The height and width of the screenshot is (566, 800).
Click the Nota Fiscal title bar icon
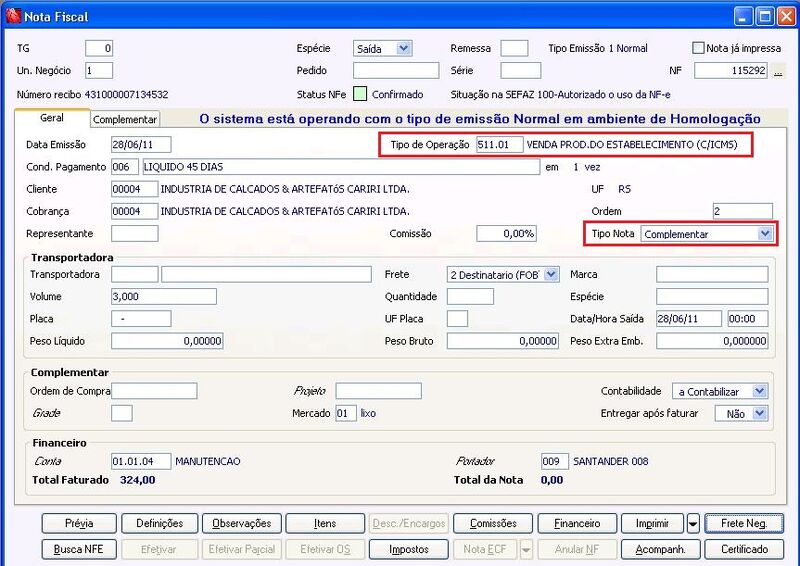(x=13, y=16)
